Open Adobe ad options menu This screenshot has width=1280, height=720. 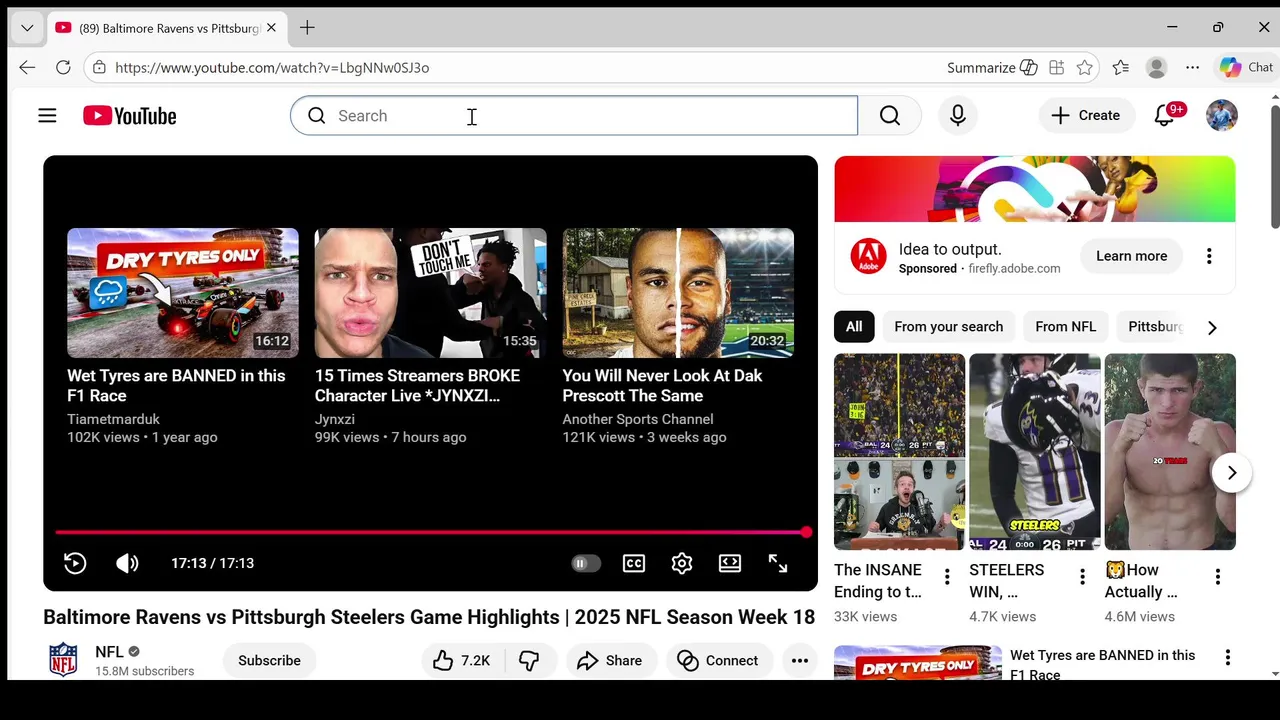point(1209,256)
